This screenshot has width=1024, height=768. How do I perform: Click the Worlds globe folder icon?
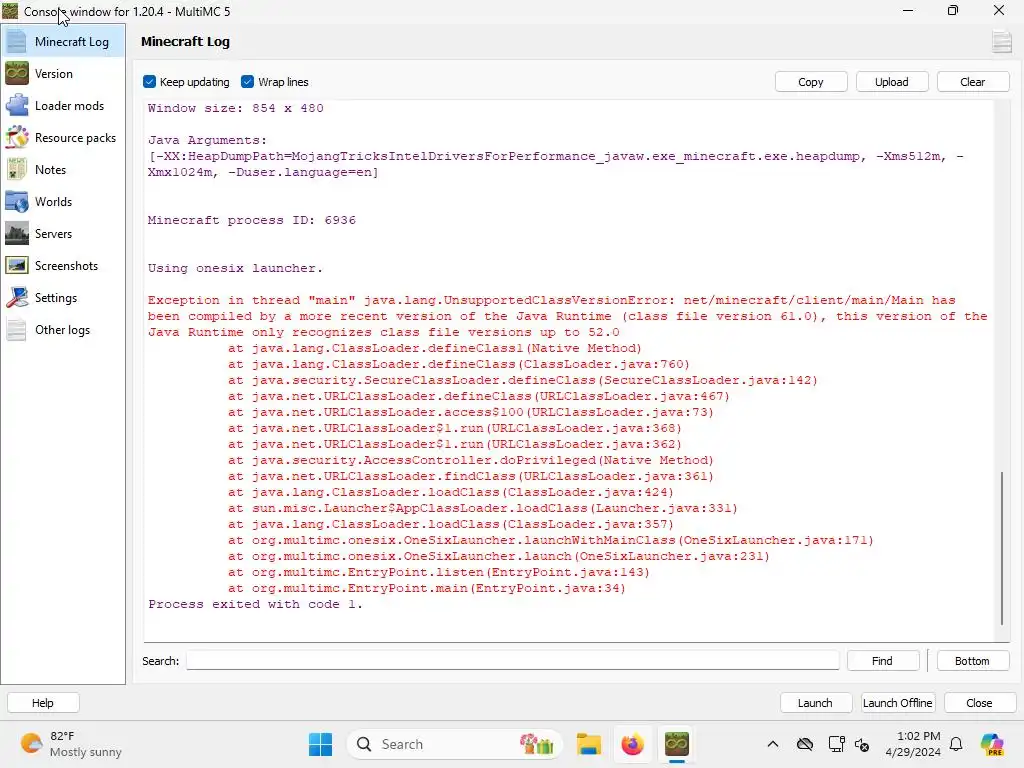coord(17,202)
